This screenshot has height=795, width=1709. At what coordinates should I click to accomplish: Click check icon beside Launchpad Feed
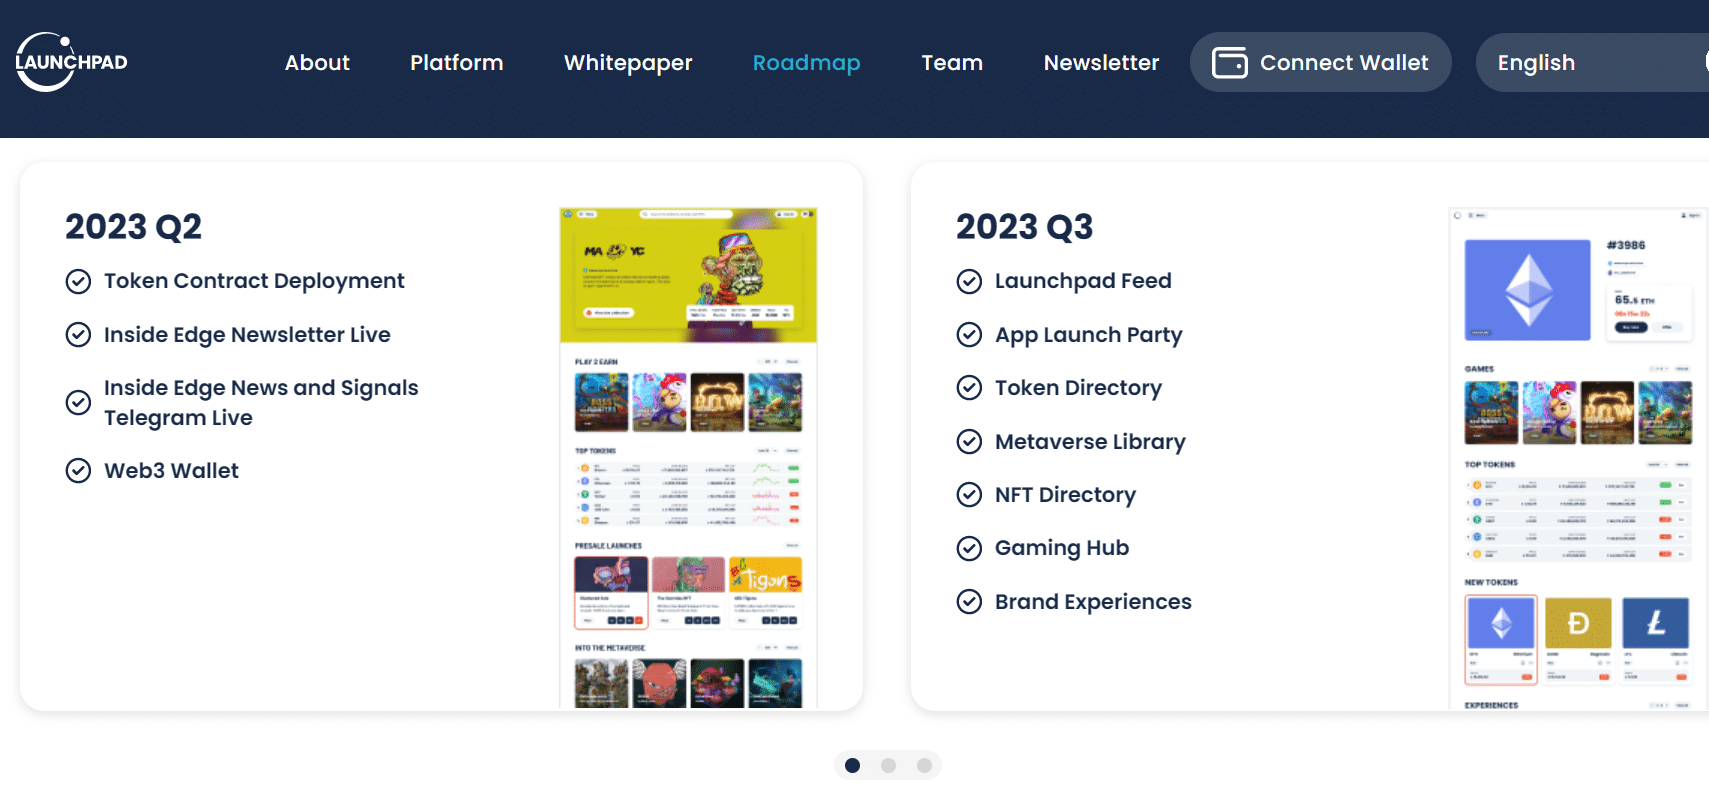pos(969,282)
